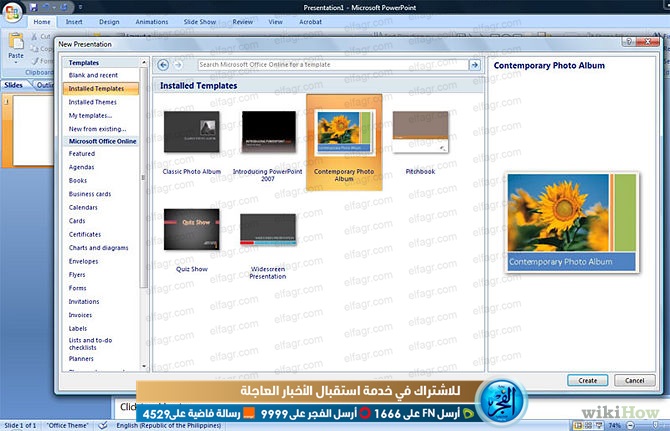
Task: Start Slide Show from status bar icon
Action: (599, 425)
